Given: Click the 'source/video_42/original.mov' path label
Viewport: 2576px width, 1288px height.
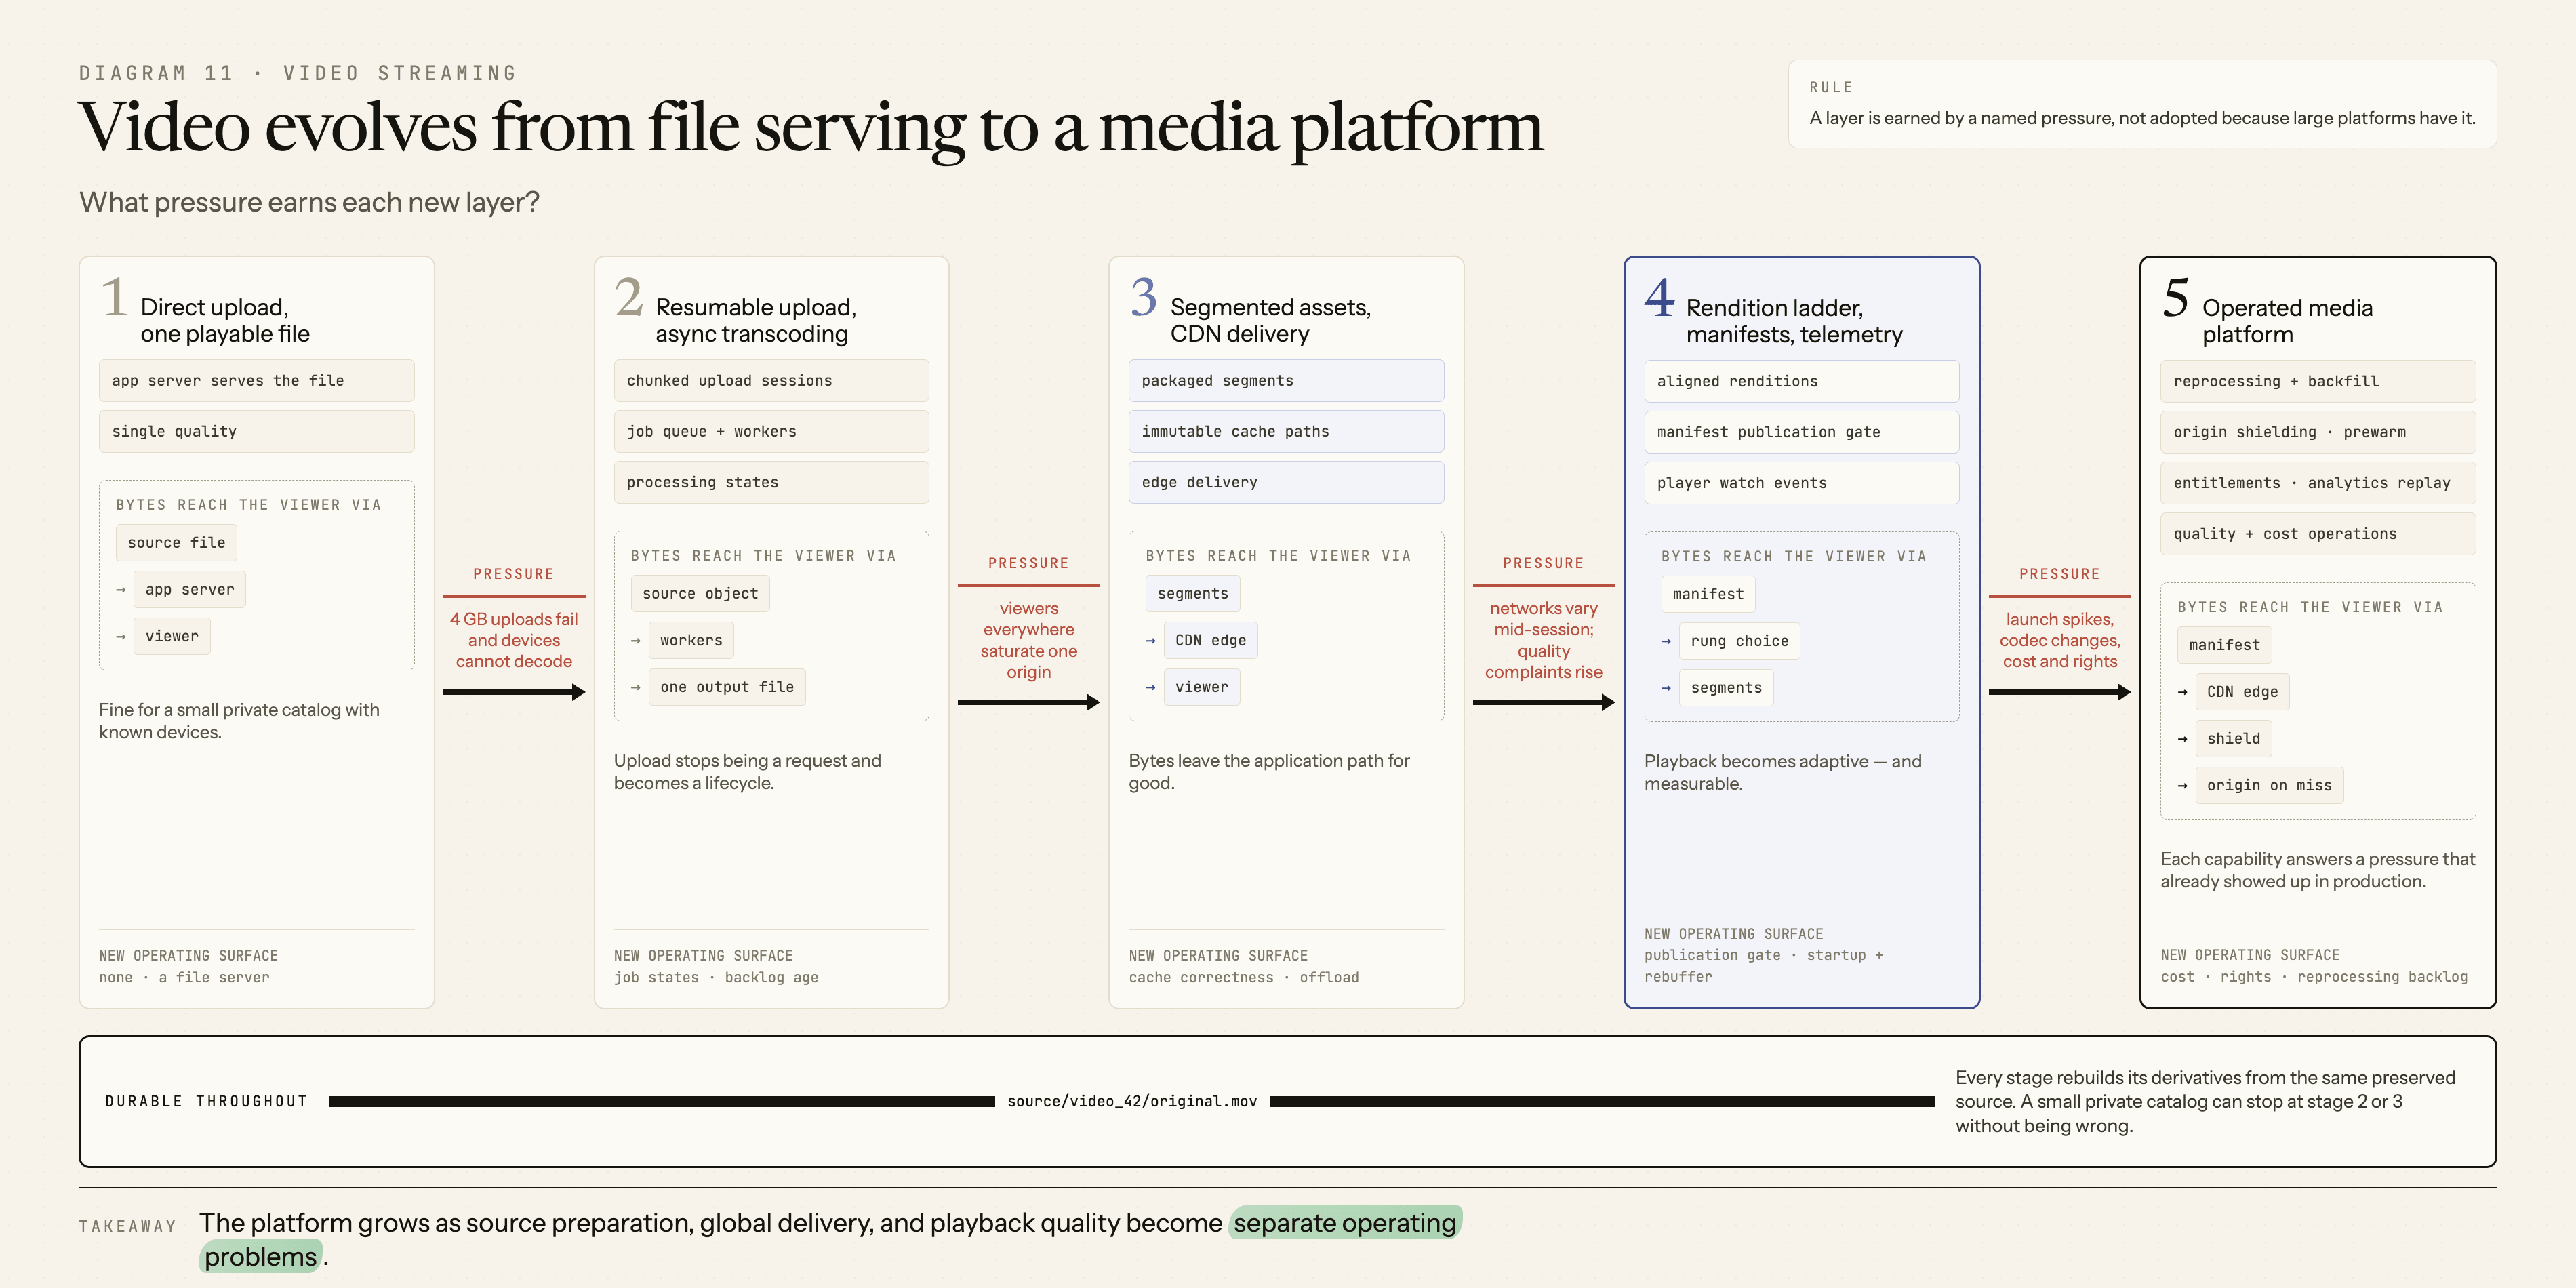Looking at the screenshot, I should [1131, 1102].
